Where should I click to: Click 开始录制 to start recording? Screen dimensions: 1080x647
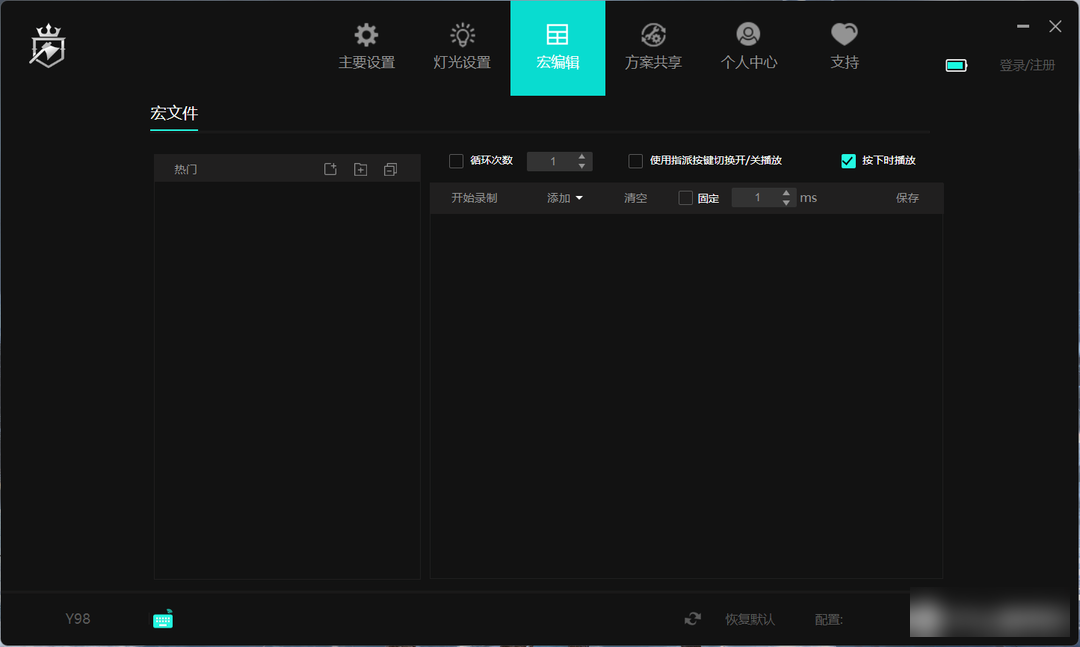[x=474, y=198]
